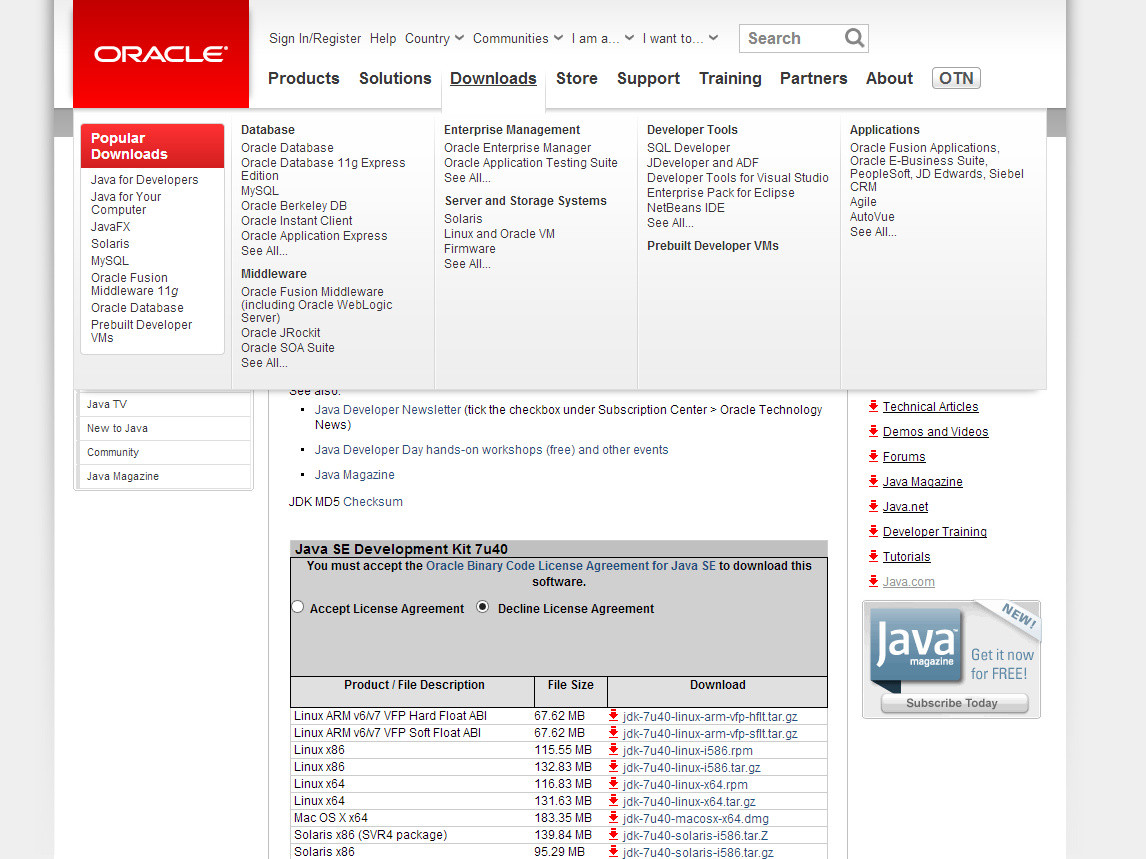Click the Subscribe Today button
This screenshot has height=859, width=1146.
[955, 703]
